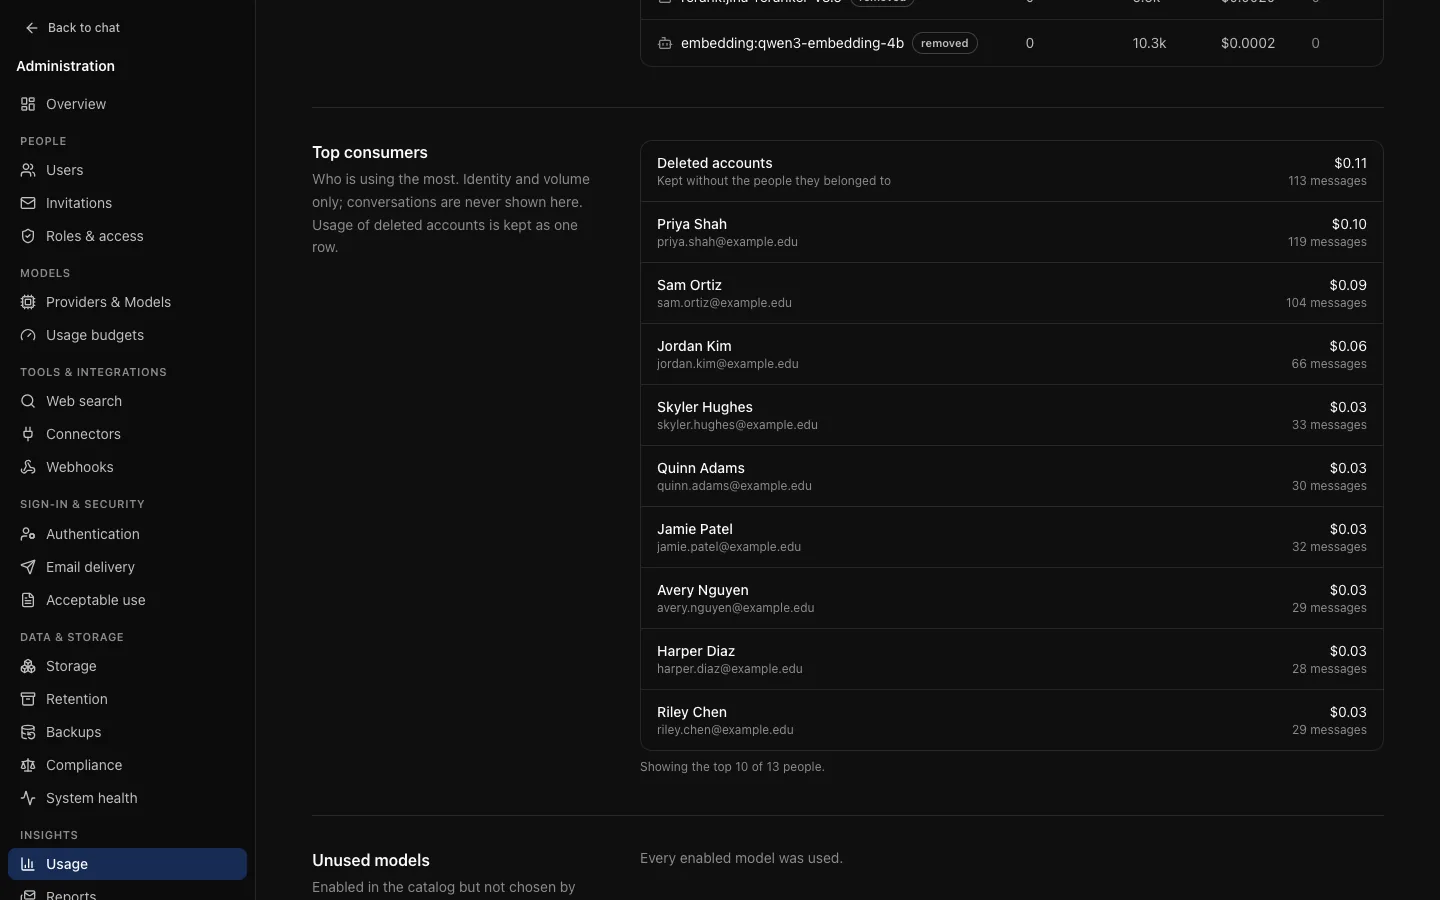This screenshot has width=1440, height=900.
Task: Click the $0.11 amount for Deleted accounts
Action: tap(1350, 163)
